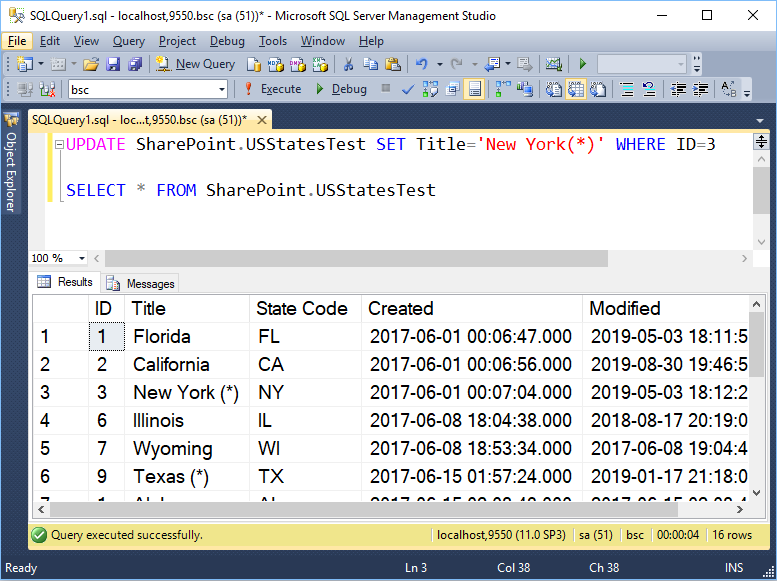Click the New Query button

[x=195, y=64]
